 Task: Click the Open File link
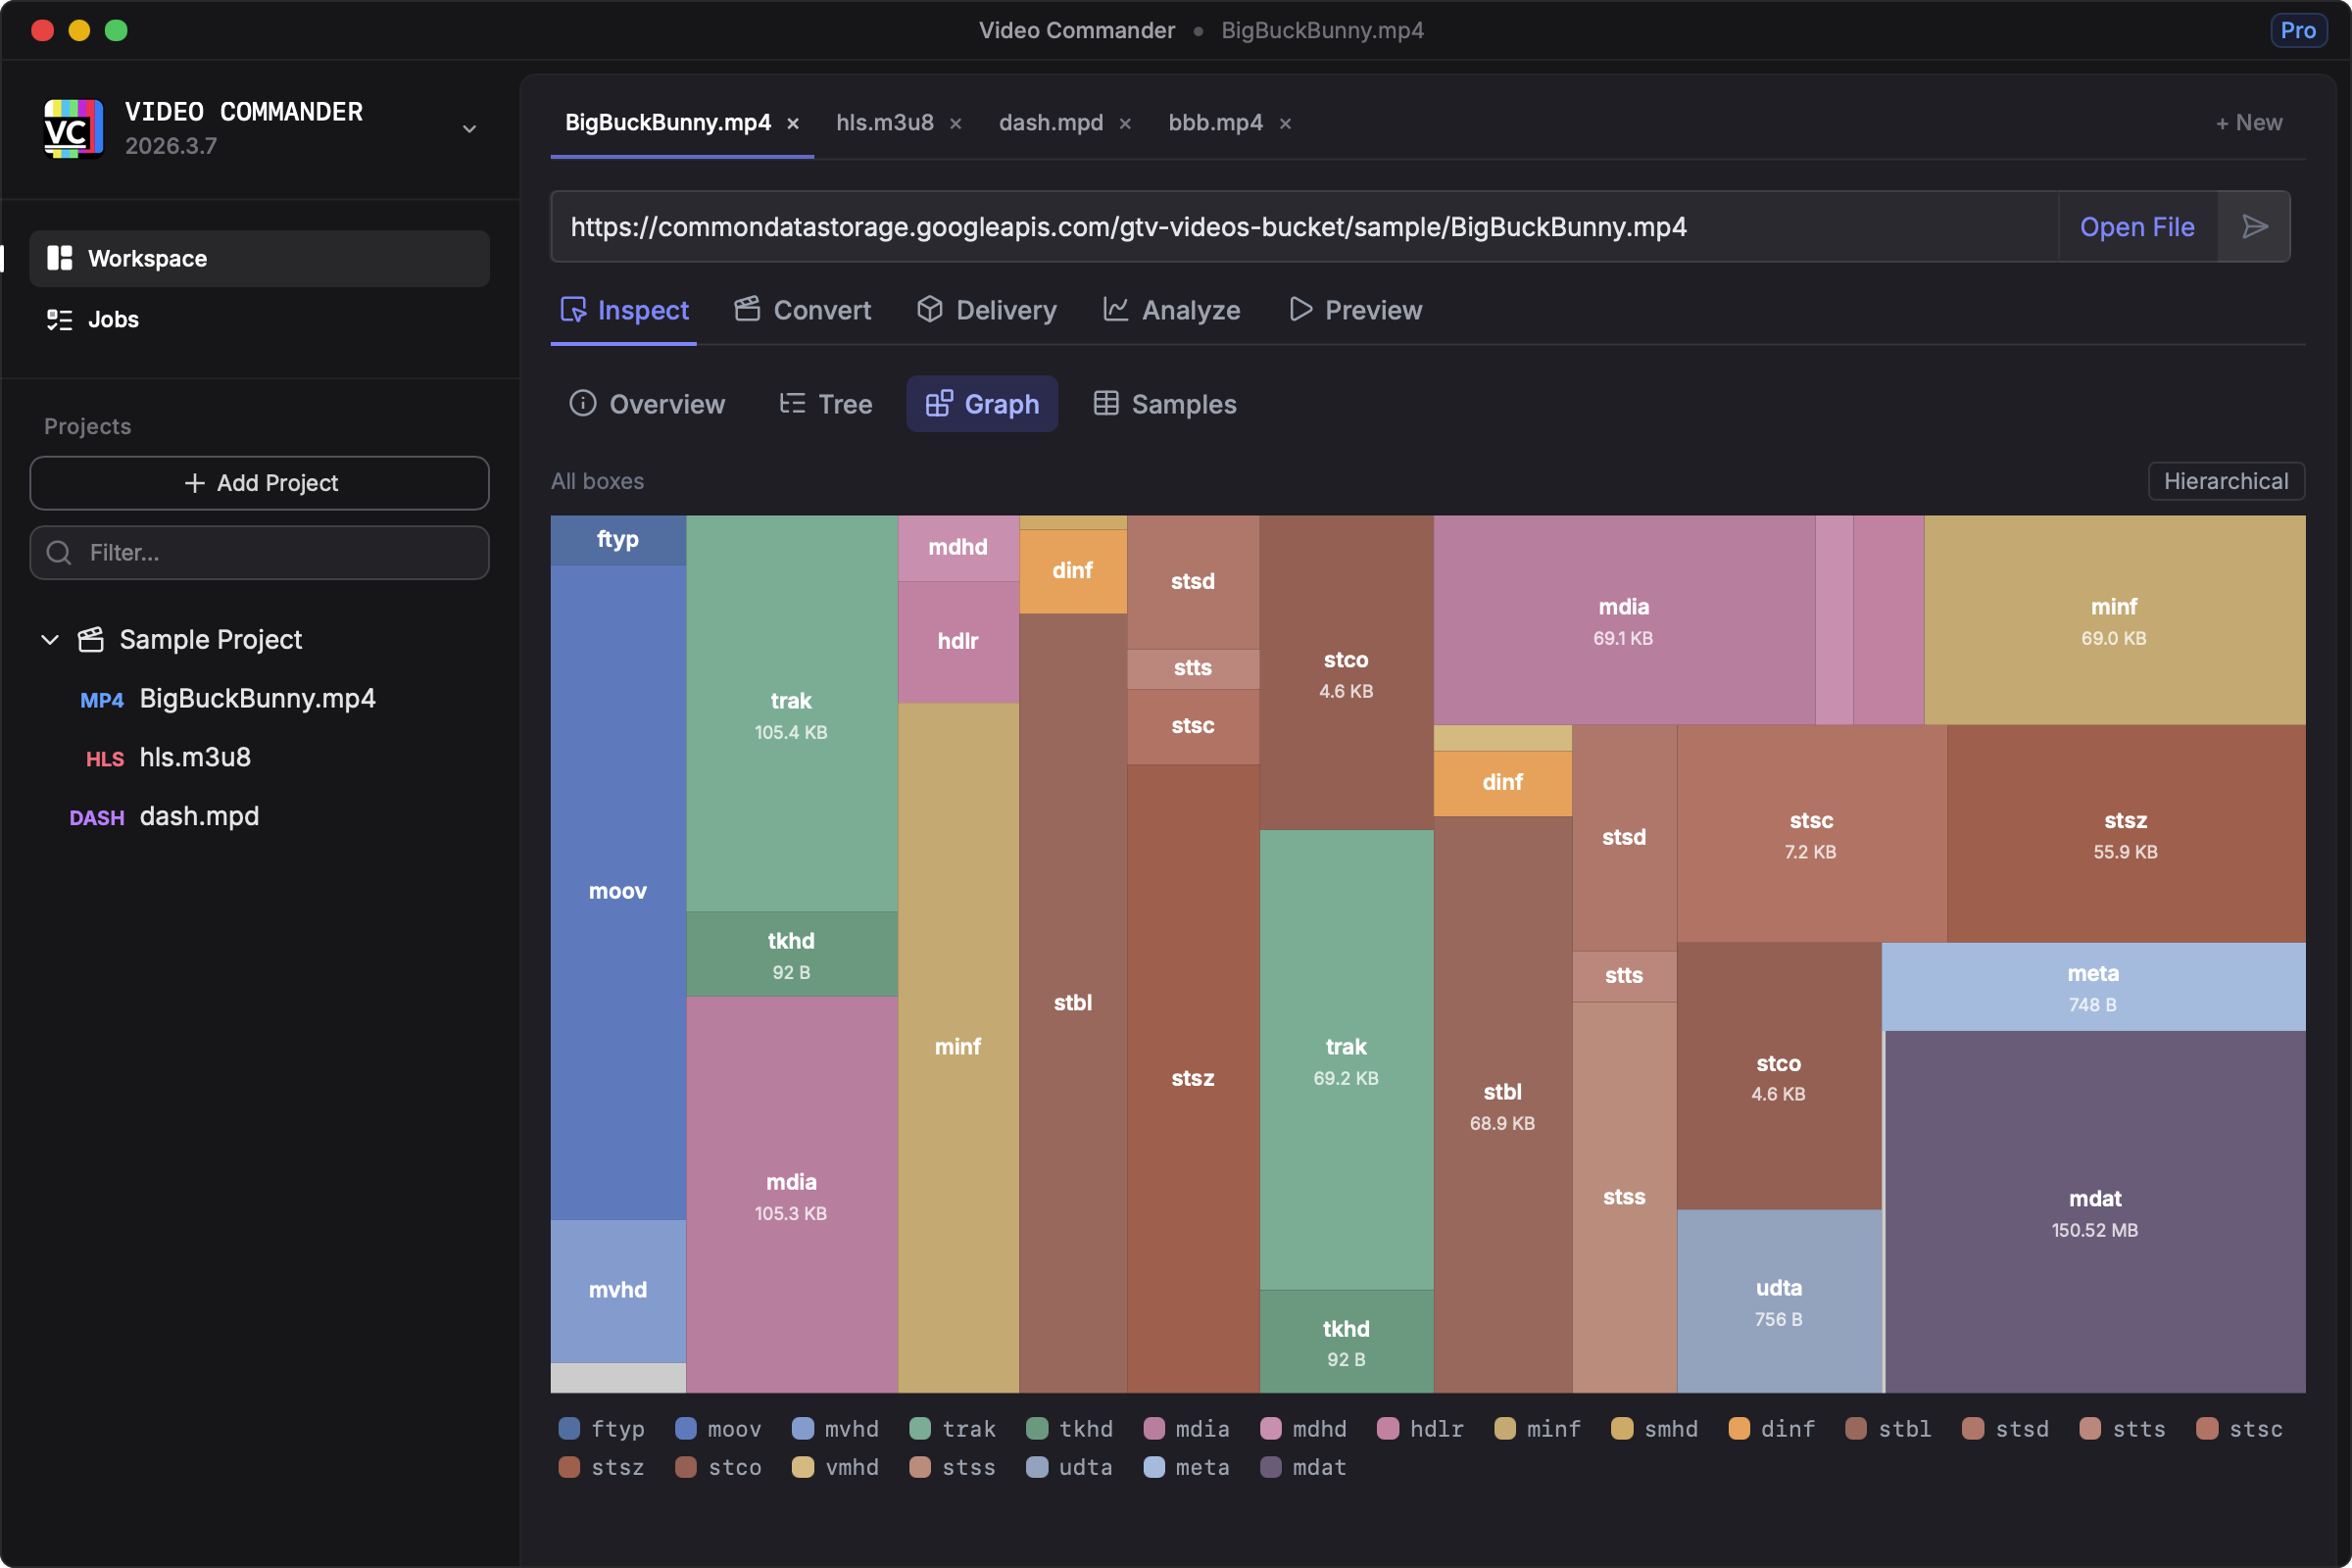(2136, 227)
